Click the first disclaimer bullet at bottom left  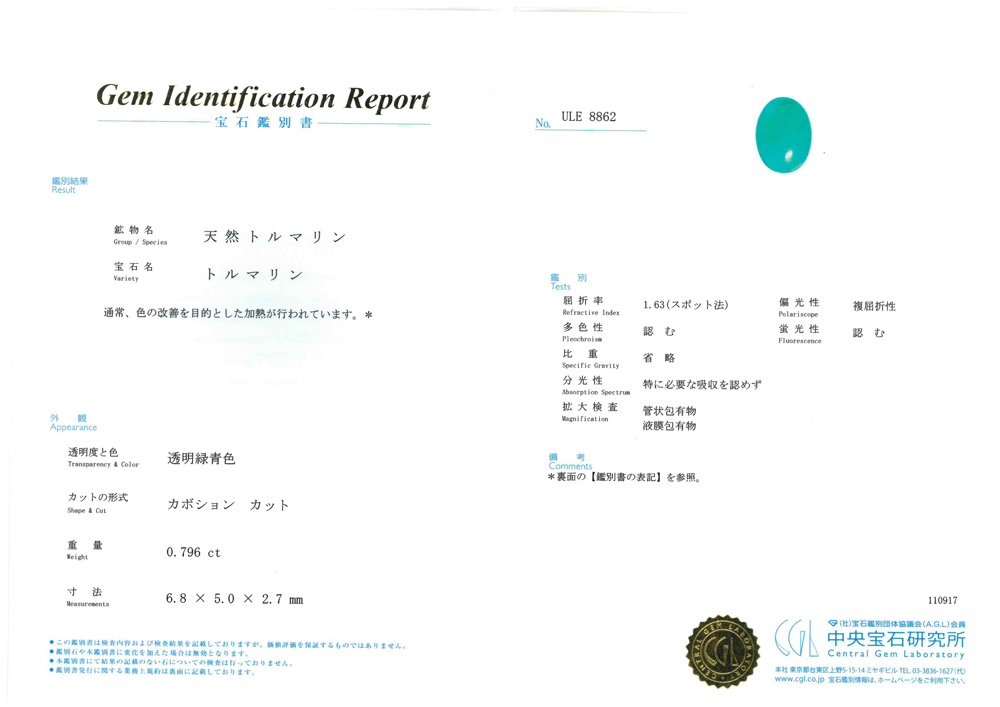tap(228, 645)
